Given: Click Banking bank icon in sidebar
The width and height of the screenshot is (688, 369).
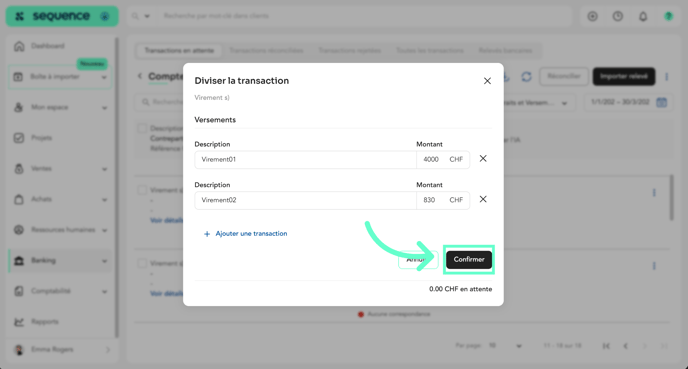Looking at the screenshot, I should click(19, 261).
